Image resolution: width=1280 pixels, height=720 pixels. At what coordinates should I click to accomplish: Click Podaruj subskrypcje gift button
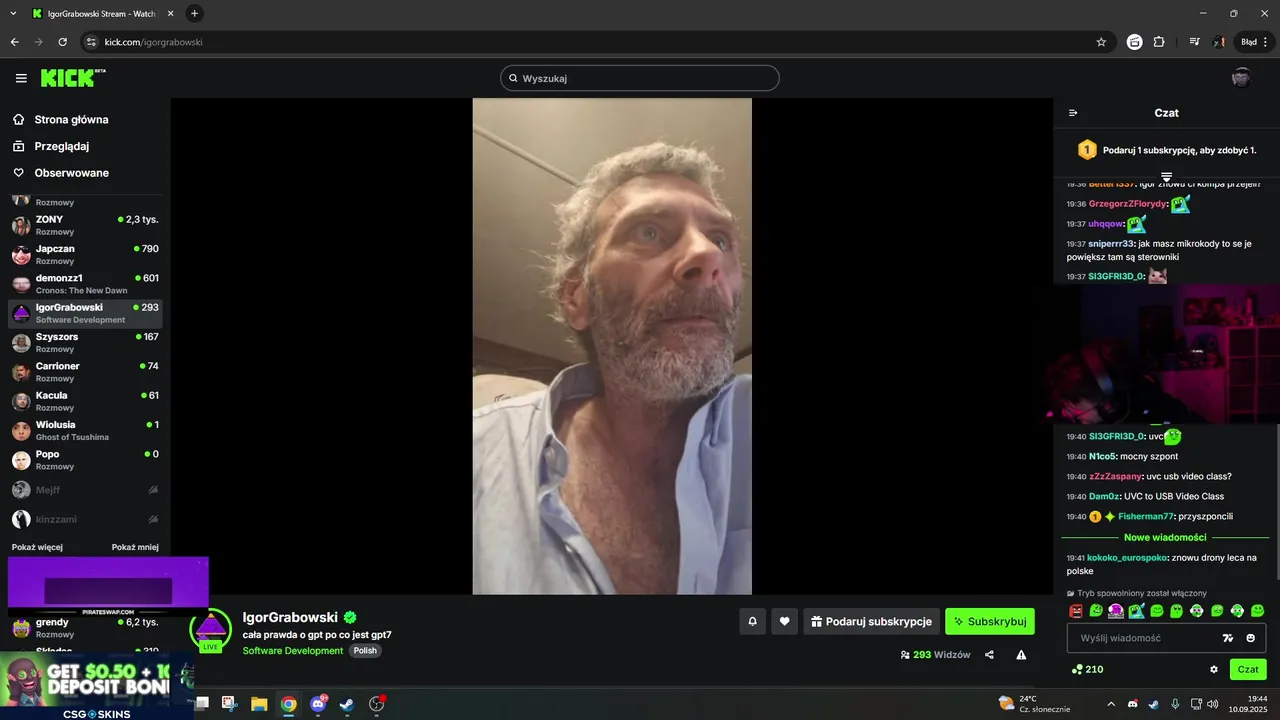click(871, 621)
